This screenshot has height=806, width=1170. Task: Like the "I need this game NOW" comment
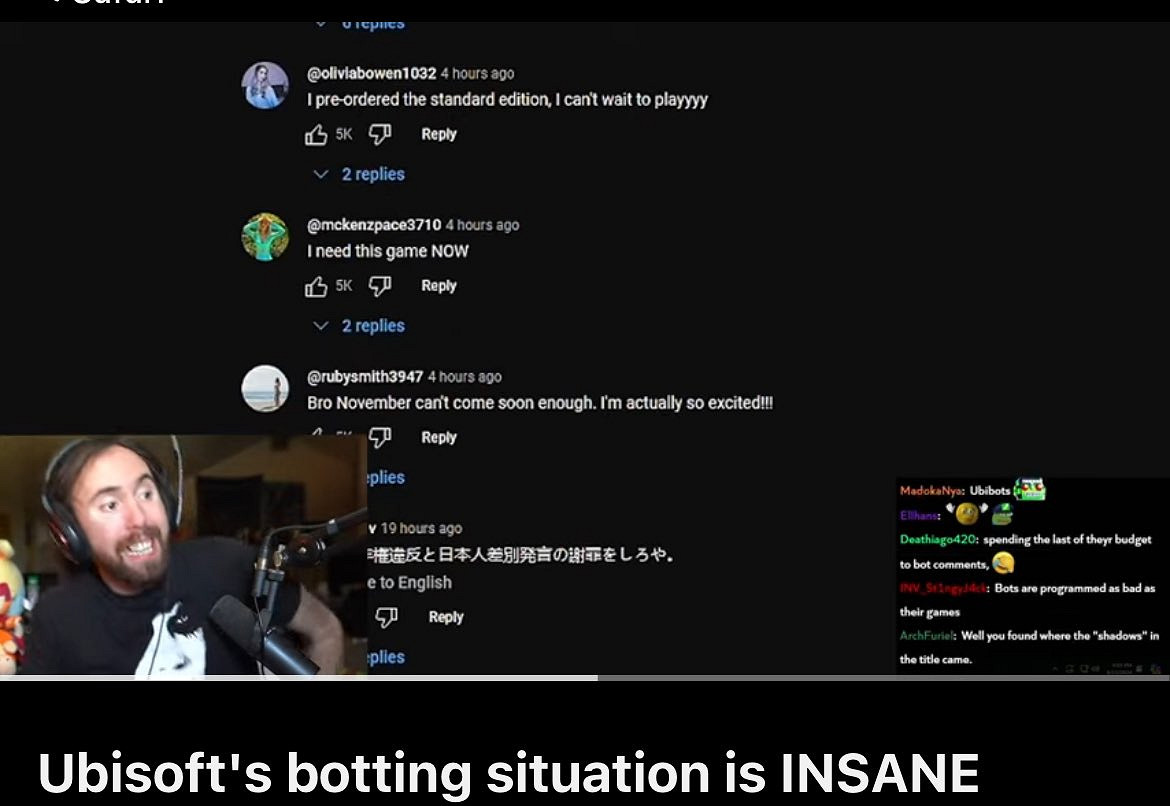tap(316, 287)
